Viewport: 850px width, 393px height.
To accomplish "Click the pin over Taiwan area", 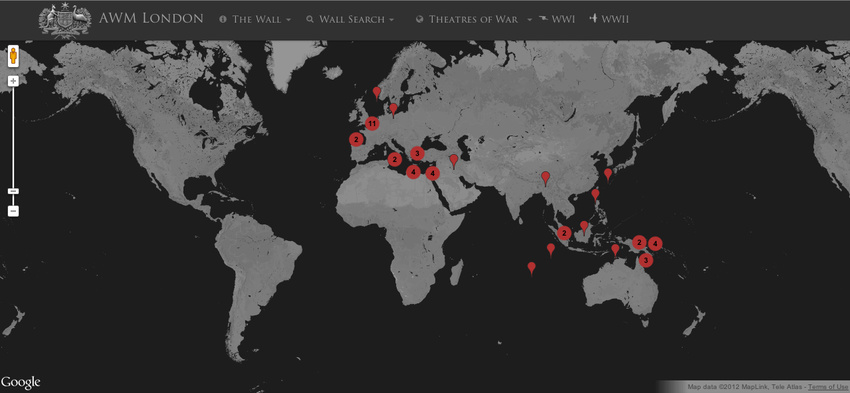I will point(595,195).
